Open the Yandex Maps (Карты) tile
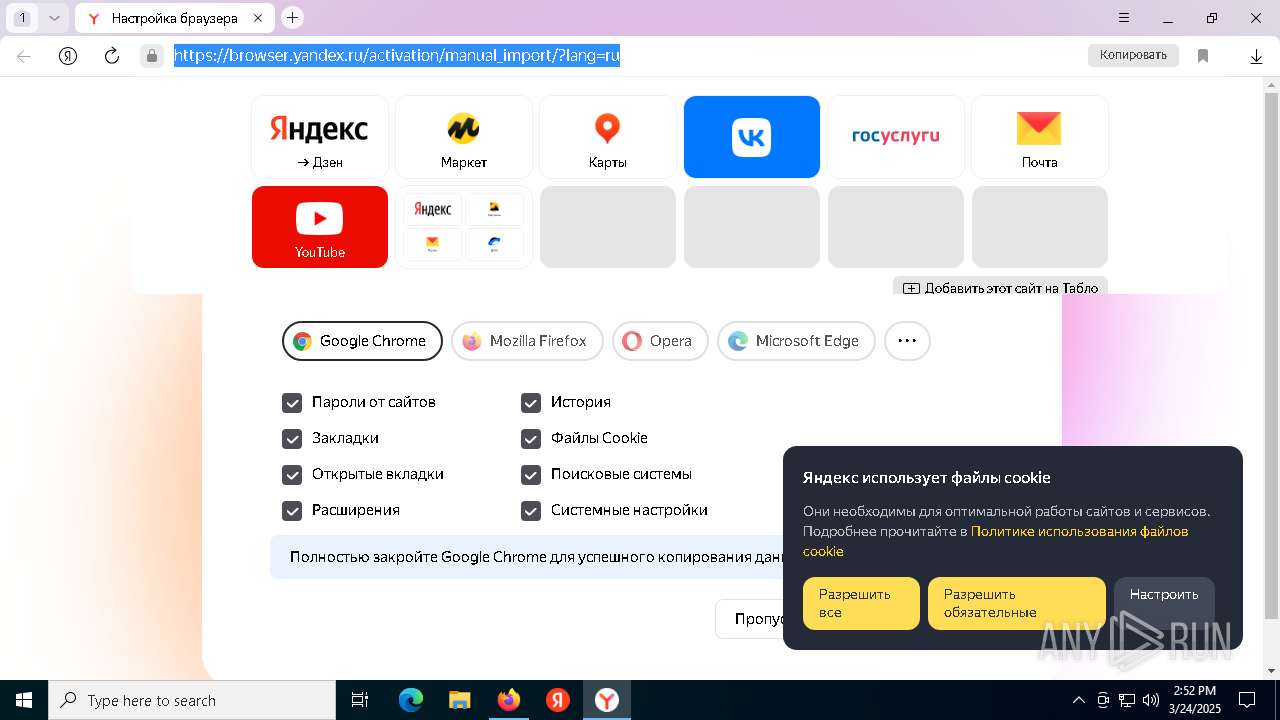The image size is (1280, 720). (608, 137)
